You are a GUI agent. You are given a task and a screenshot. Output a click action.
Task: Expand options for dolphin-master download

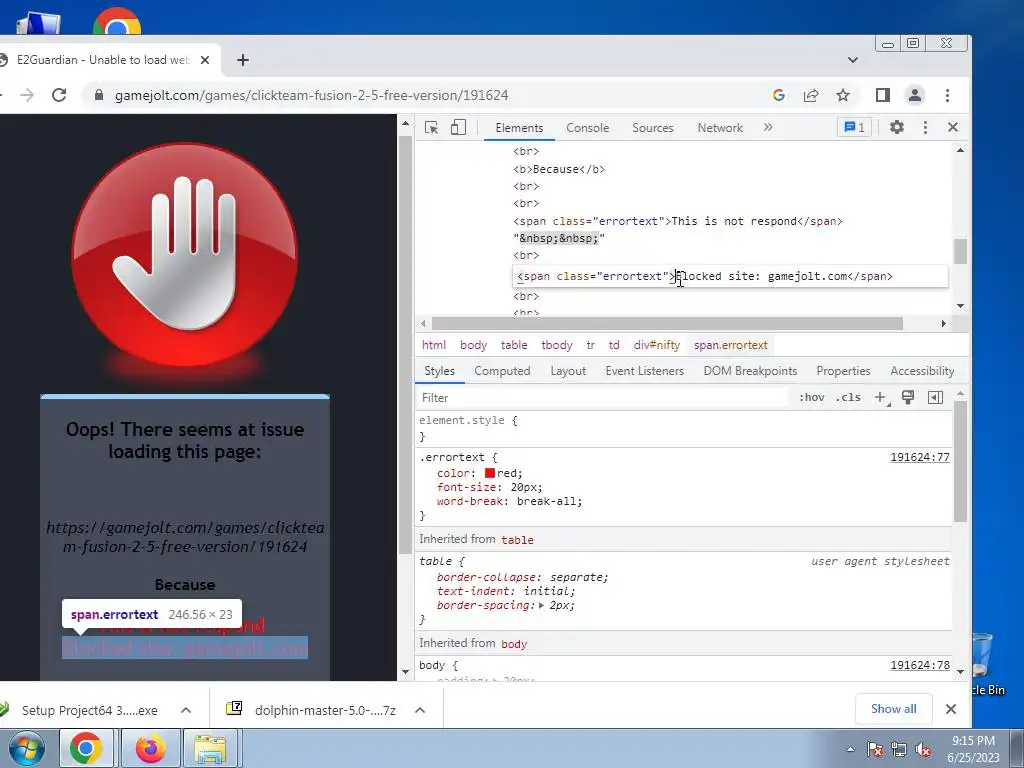tap(420, 710)
